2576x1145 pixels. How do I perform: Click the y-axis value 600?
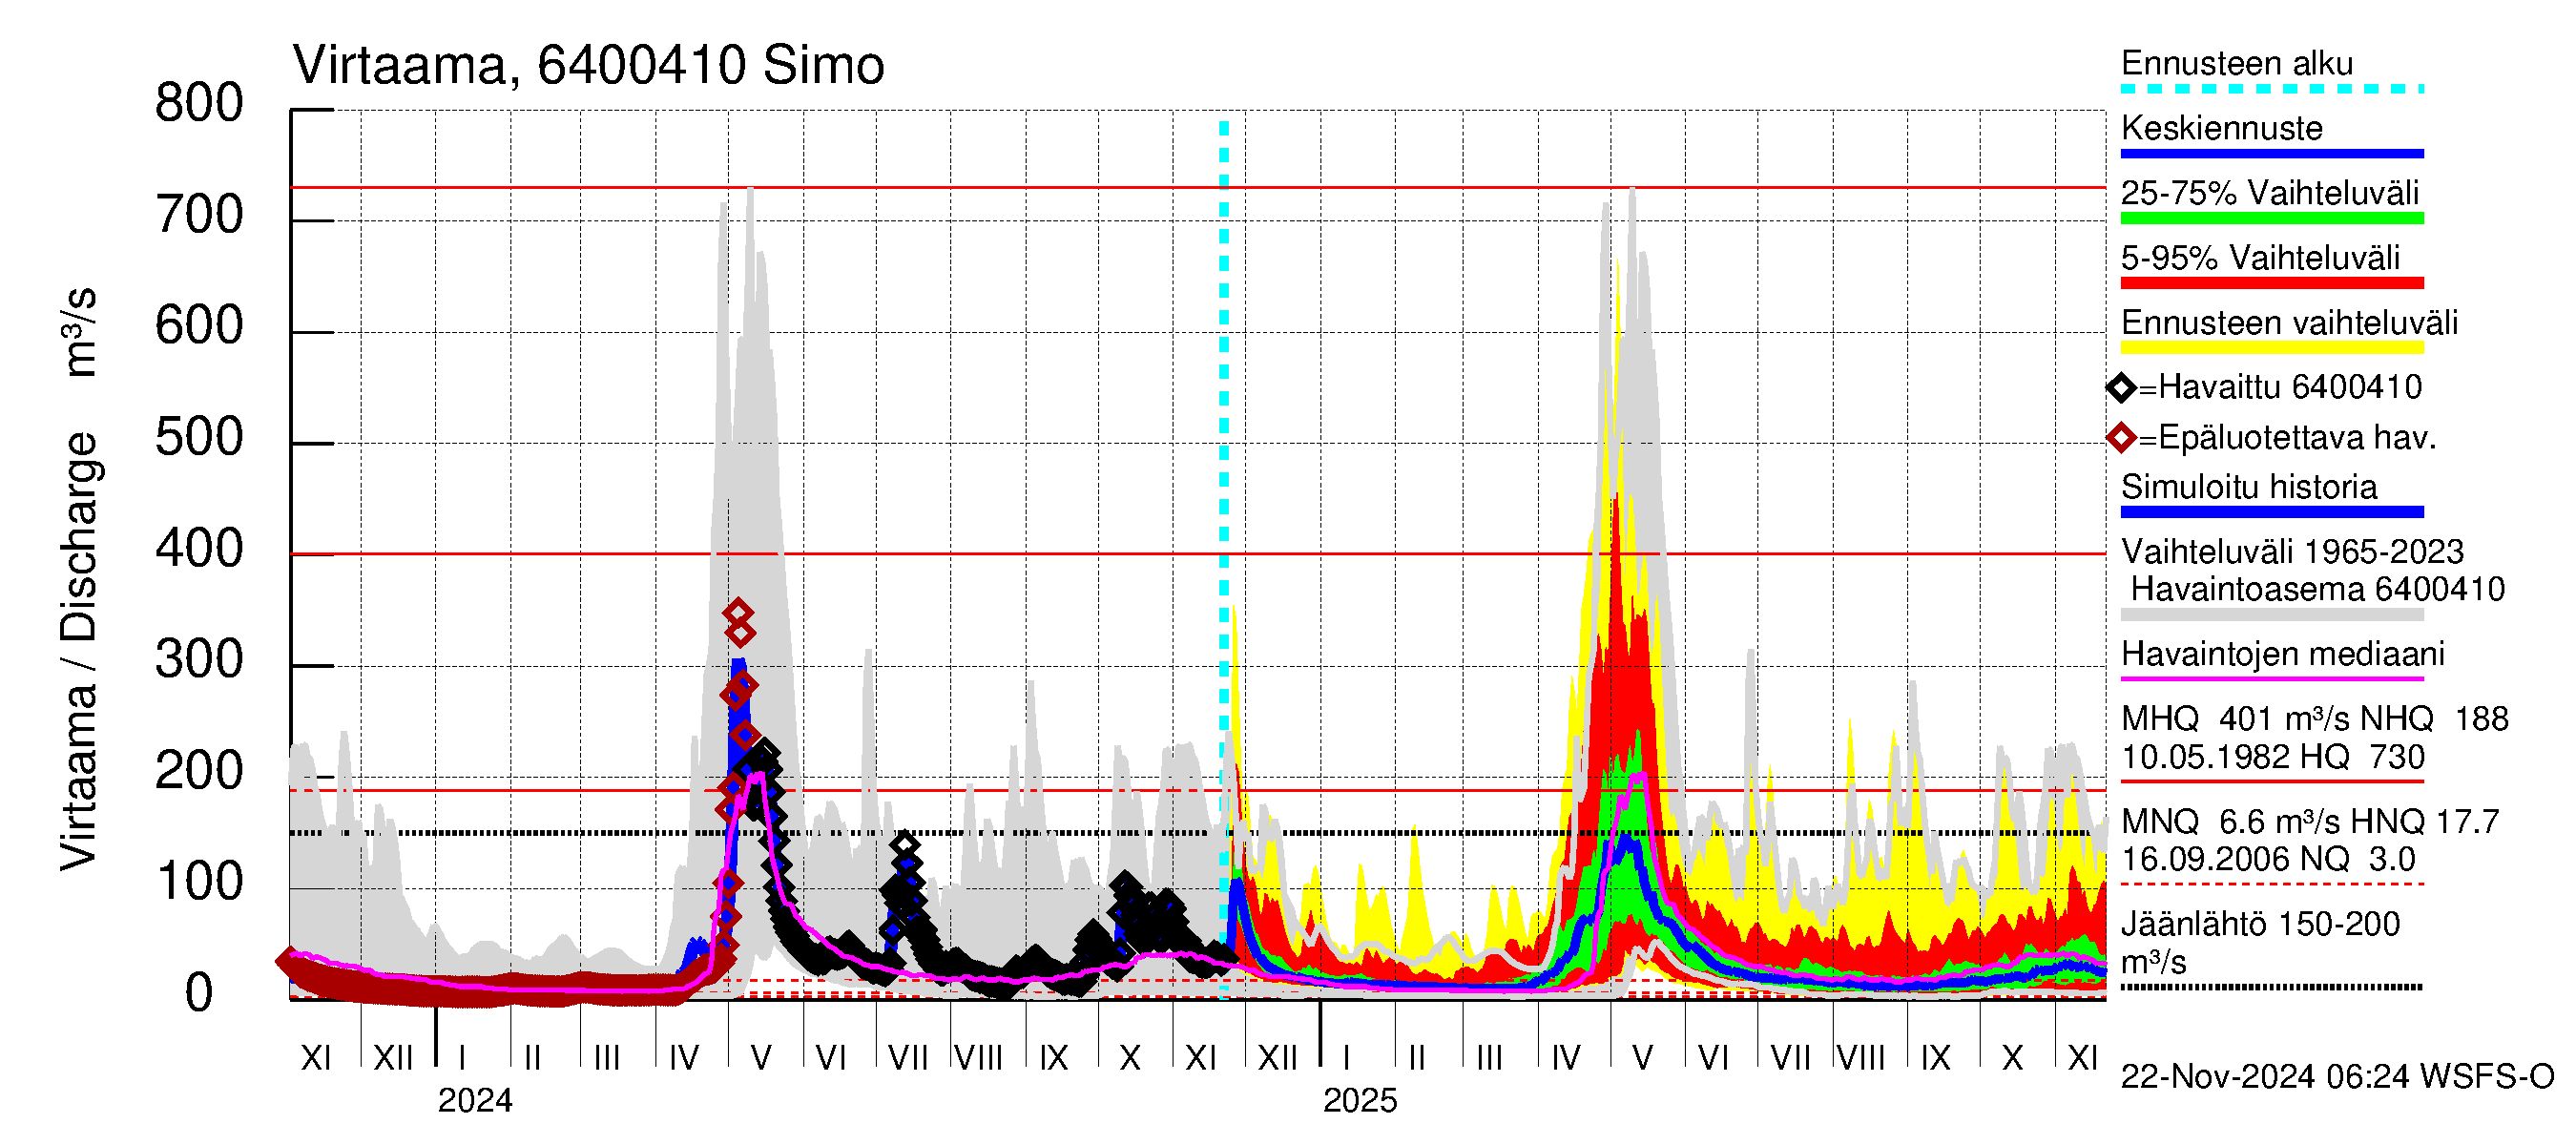point(199,326)
